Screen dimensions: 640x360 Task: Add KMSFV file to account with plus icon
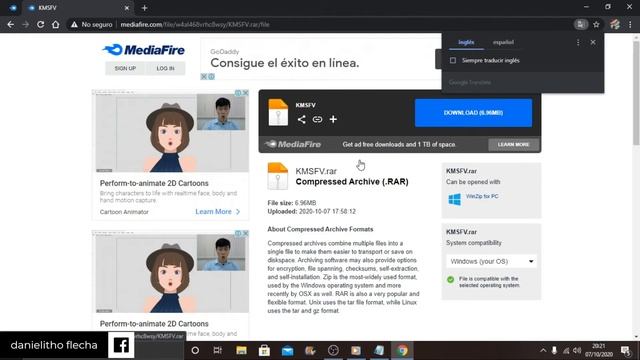click(x=333, y=119)
